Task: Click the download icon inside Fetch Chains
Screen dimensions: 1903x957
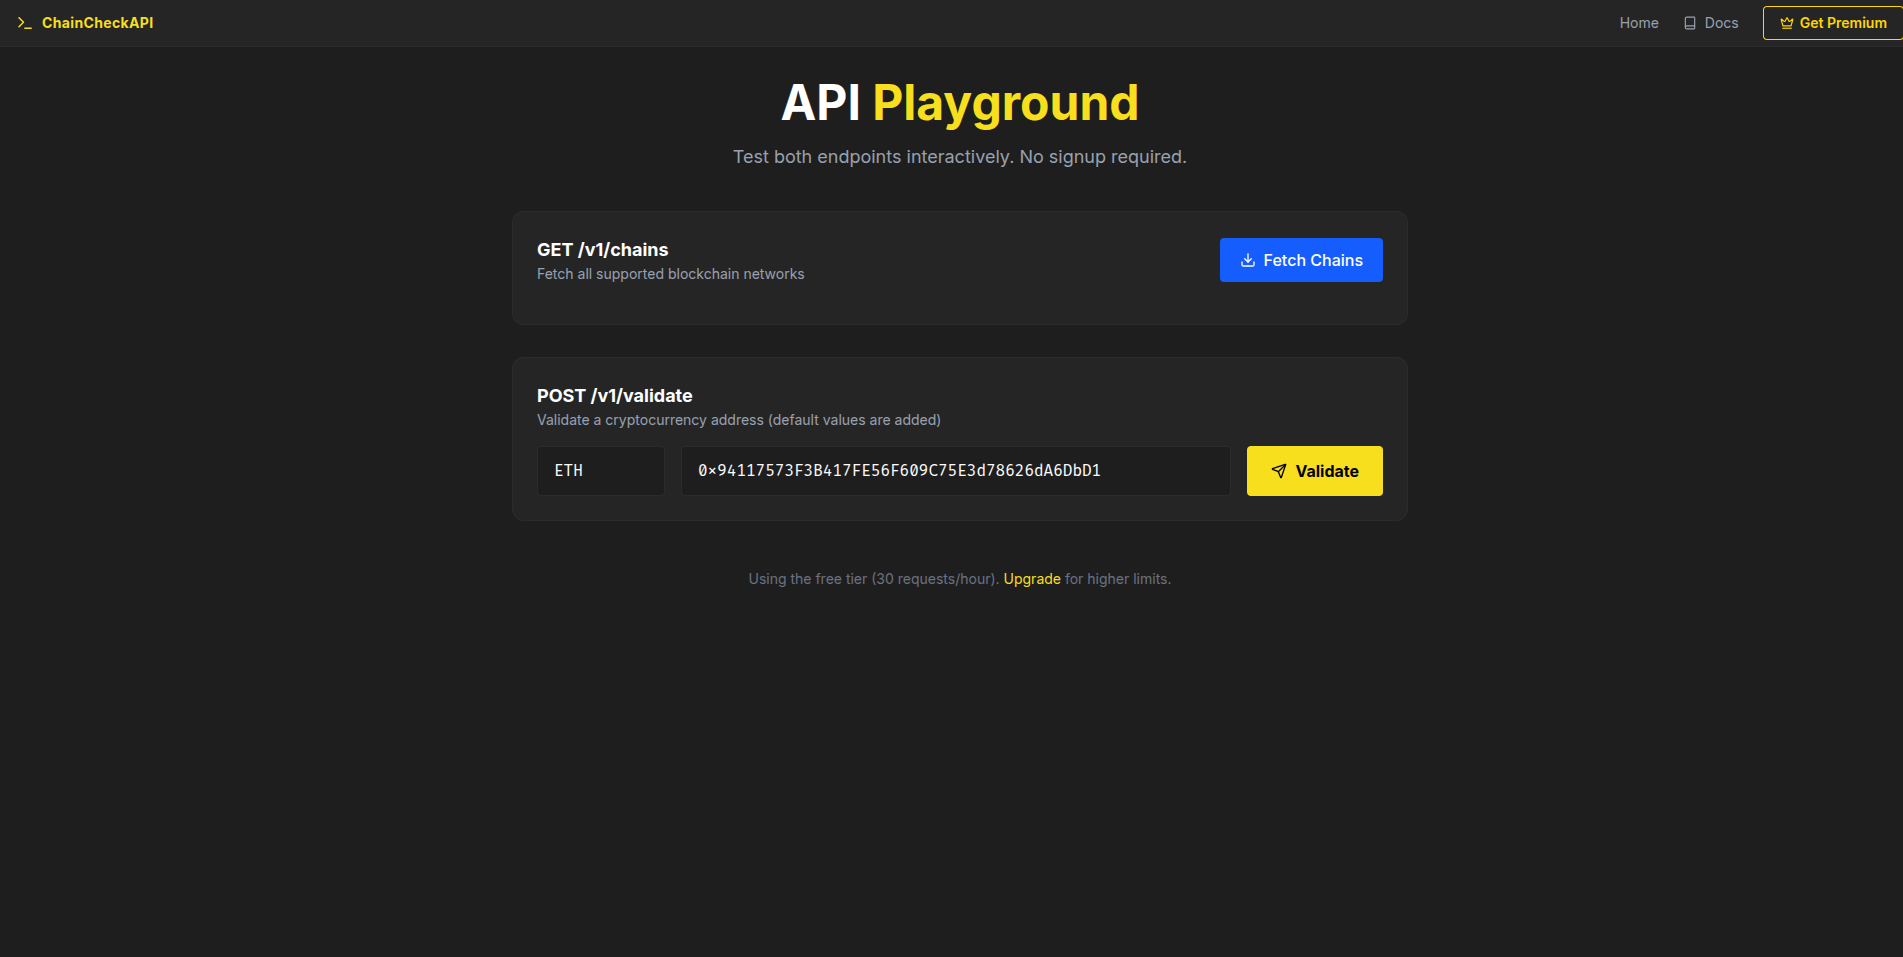Action: point(1247,260)
